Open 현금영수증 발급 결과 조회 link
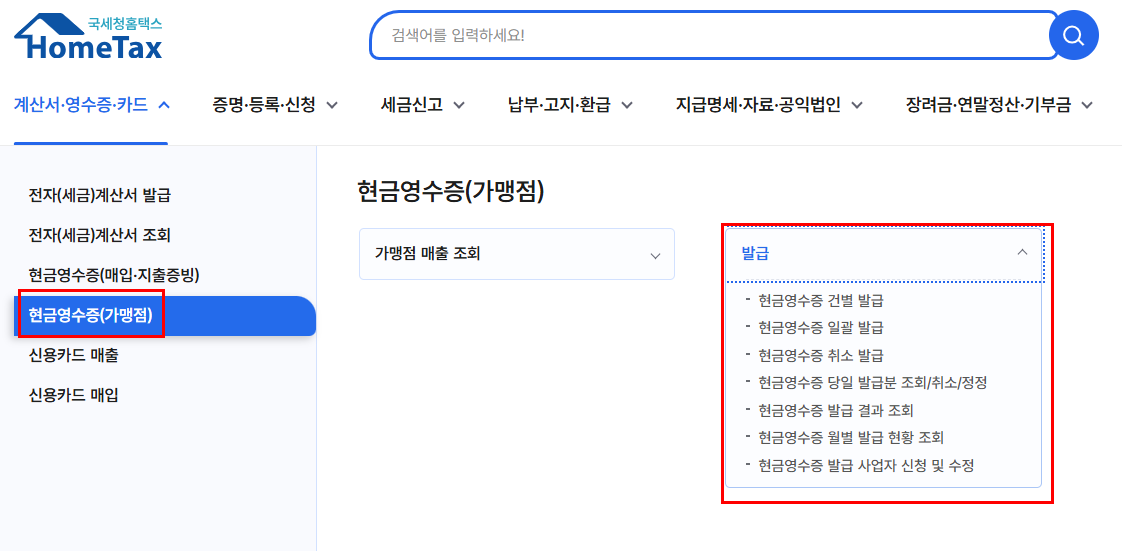1122x551 pixels. [836, 411]
